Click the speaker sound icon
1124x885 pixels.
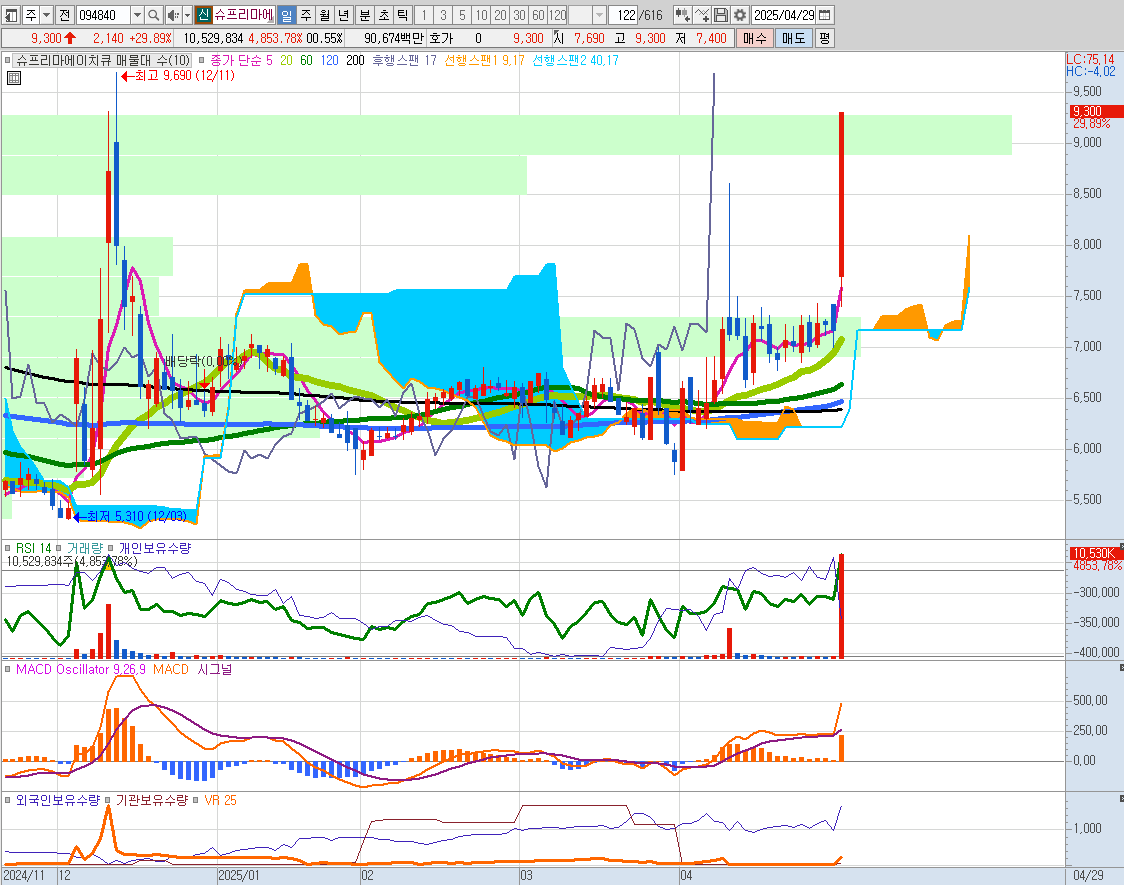[x=173, y=15]
